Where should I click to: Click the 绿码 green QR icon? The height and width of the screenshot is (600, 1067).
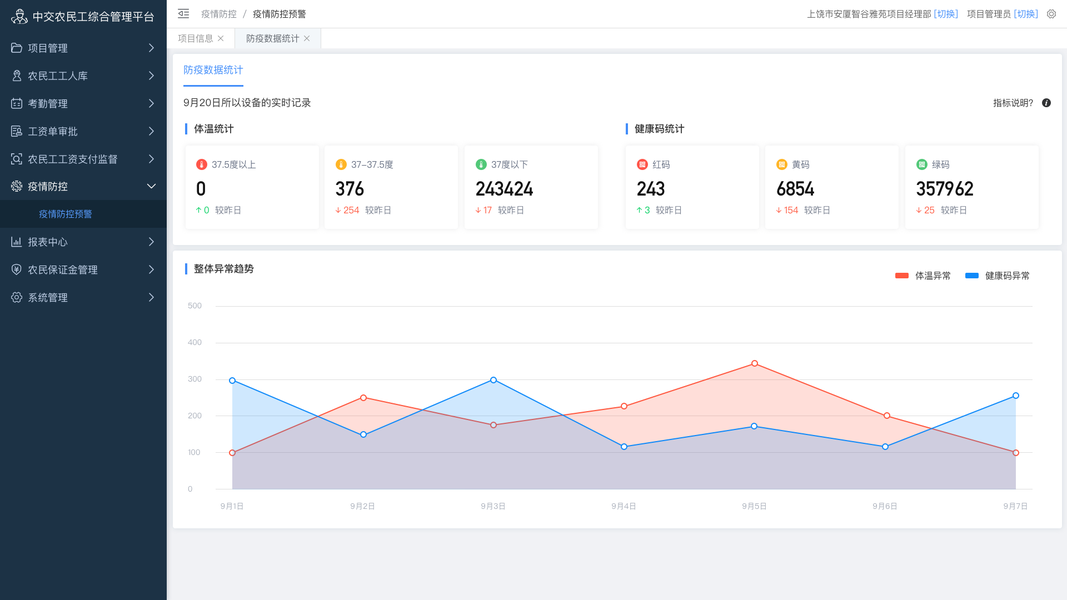[922, 165]
